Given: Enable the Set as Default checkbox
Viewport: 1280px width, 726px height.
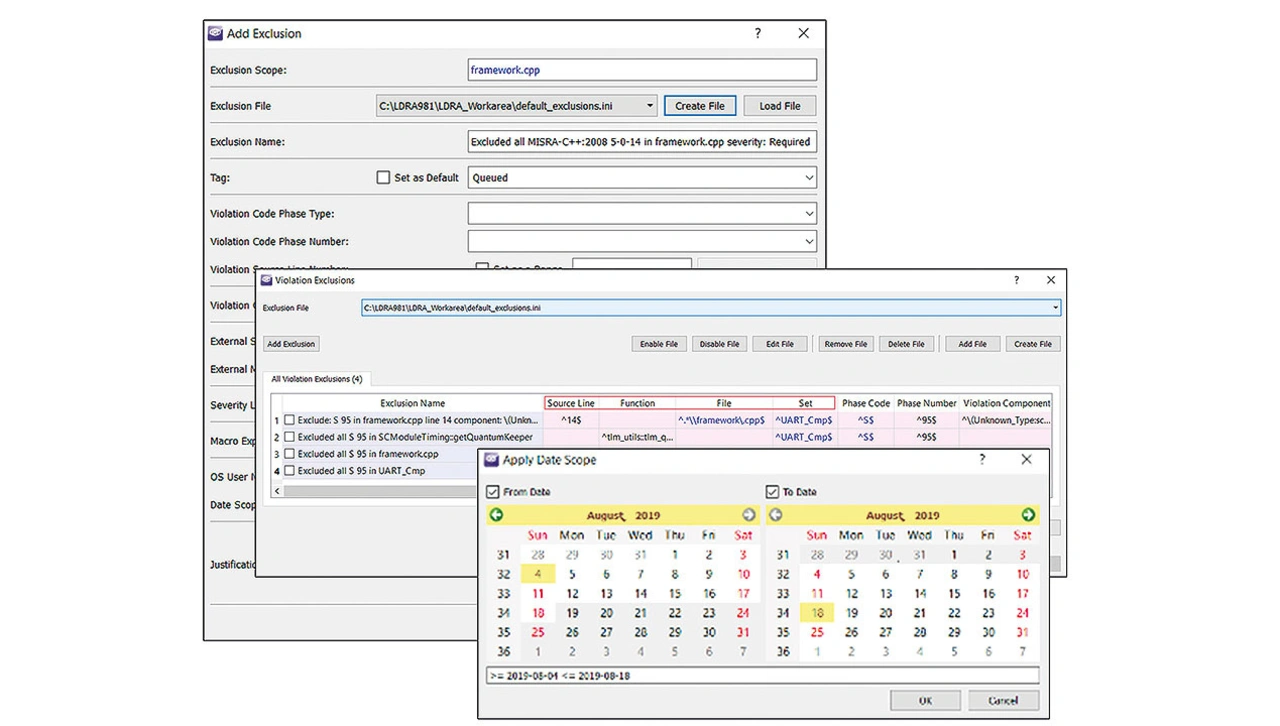Looking at the screenshot, I should click(x=383, y=178).
